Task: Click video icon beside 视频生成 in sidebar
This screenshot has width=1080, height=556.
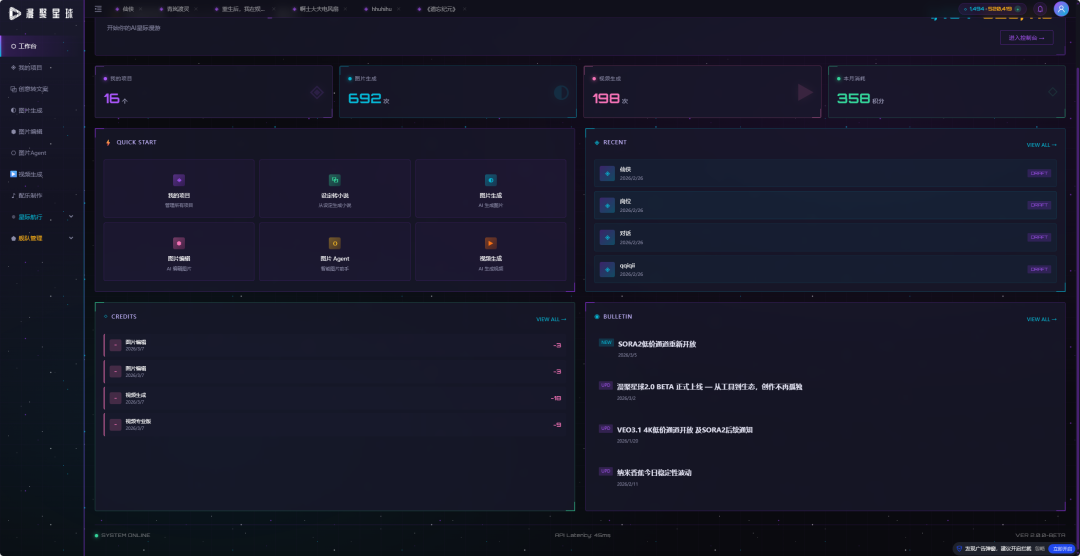Action: 14,174
